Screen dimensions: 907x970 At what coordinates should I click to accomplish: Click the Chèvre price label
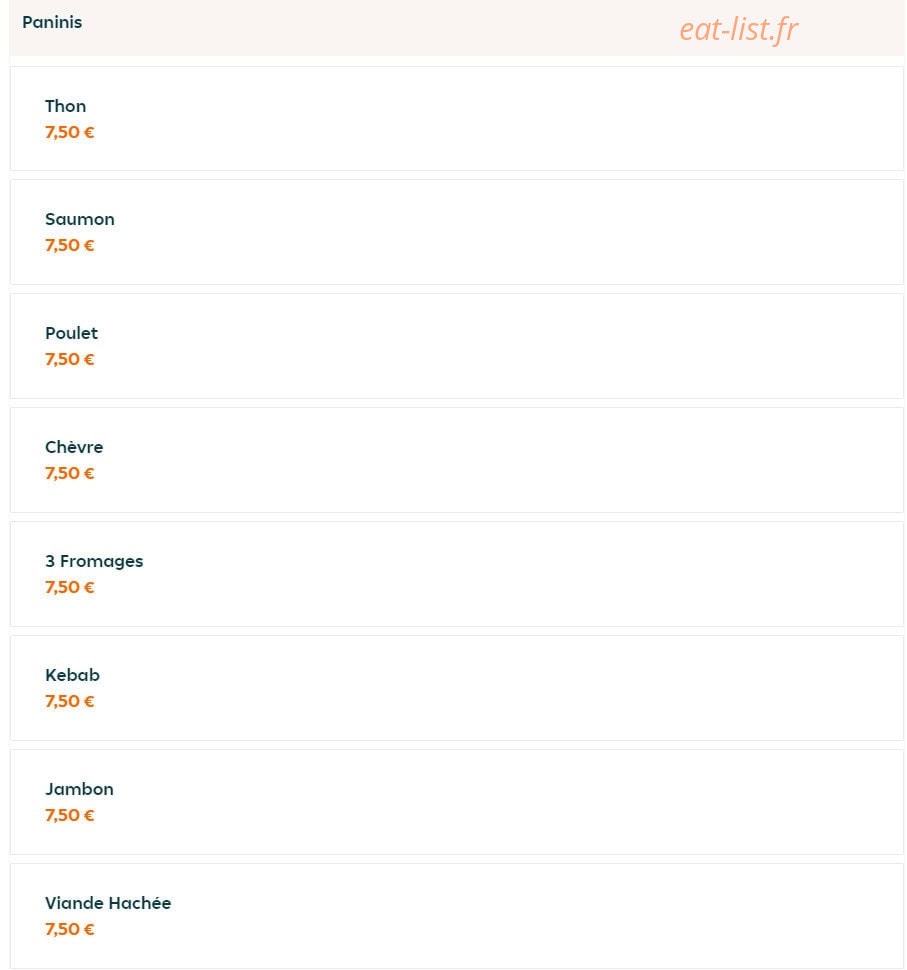(69, 473)
